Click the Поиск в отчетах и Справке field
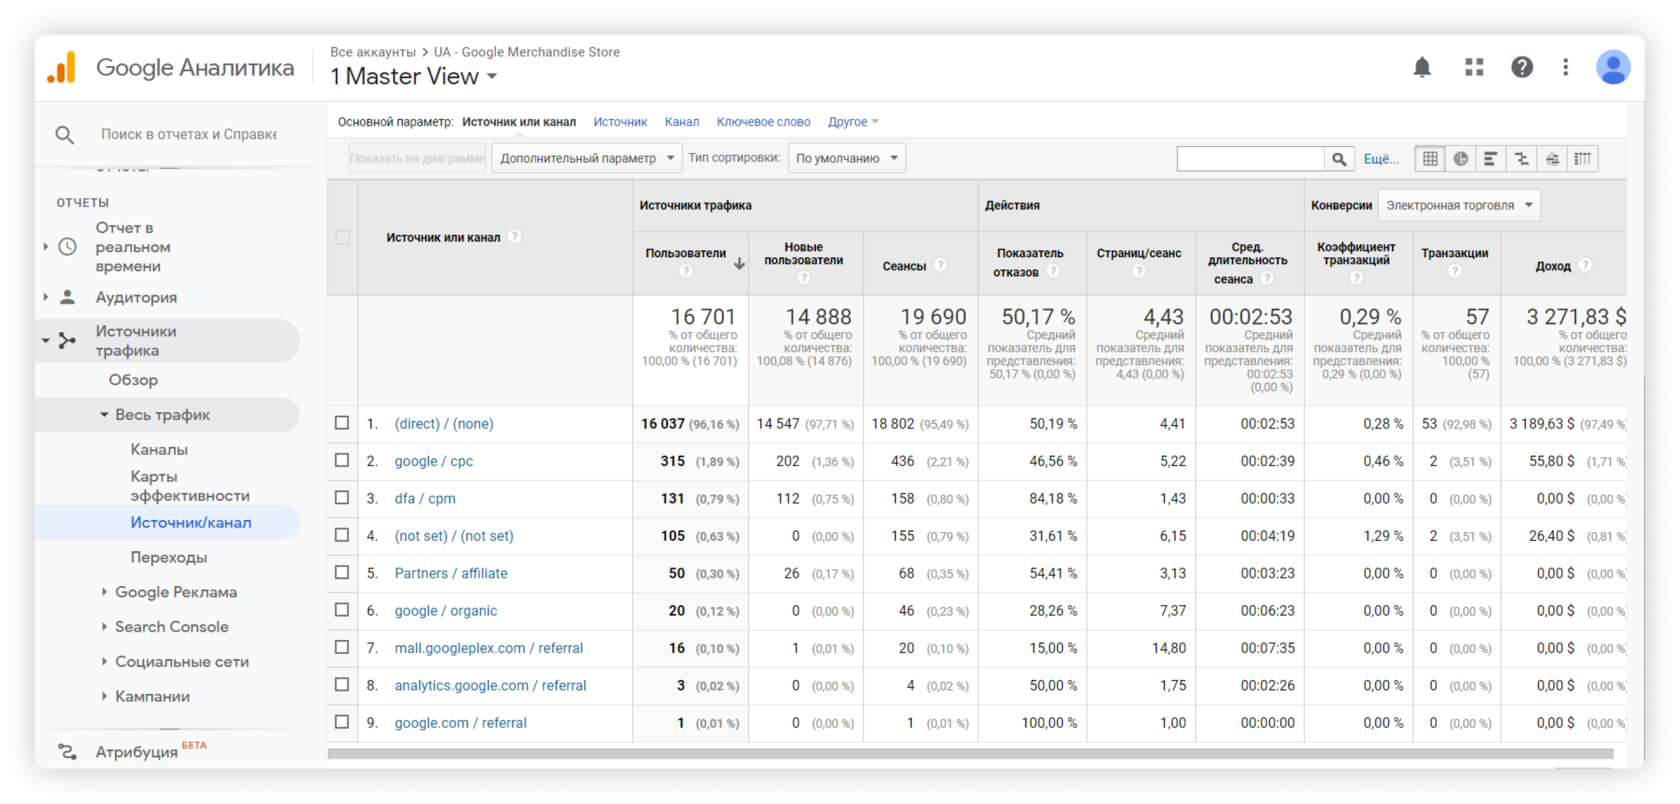Viewport: 1680px width, 804px height. pos(189,134)
